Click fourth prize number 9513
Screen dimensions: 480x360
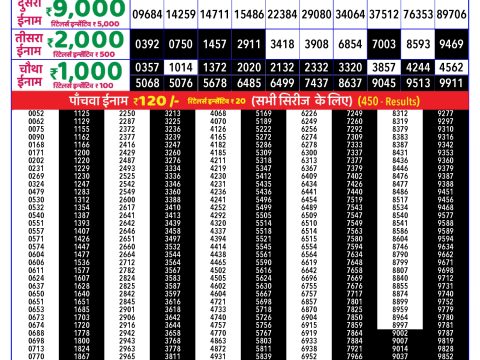point(418,83)
